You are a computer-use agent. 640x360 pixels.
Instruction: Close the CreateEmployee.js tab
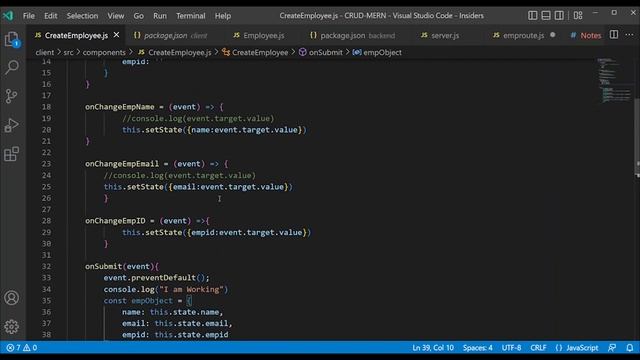coord(116,35)
